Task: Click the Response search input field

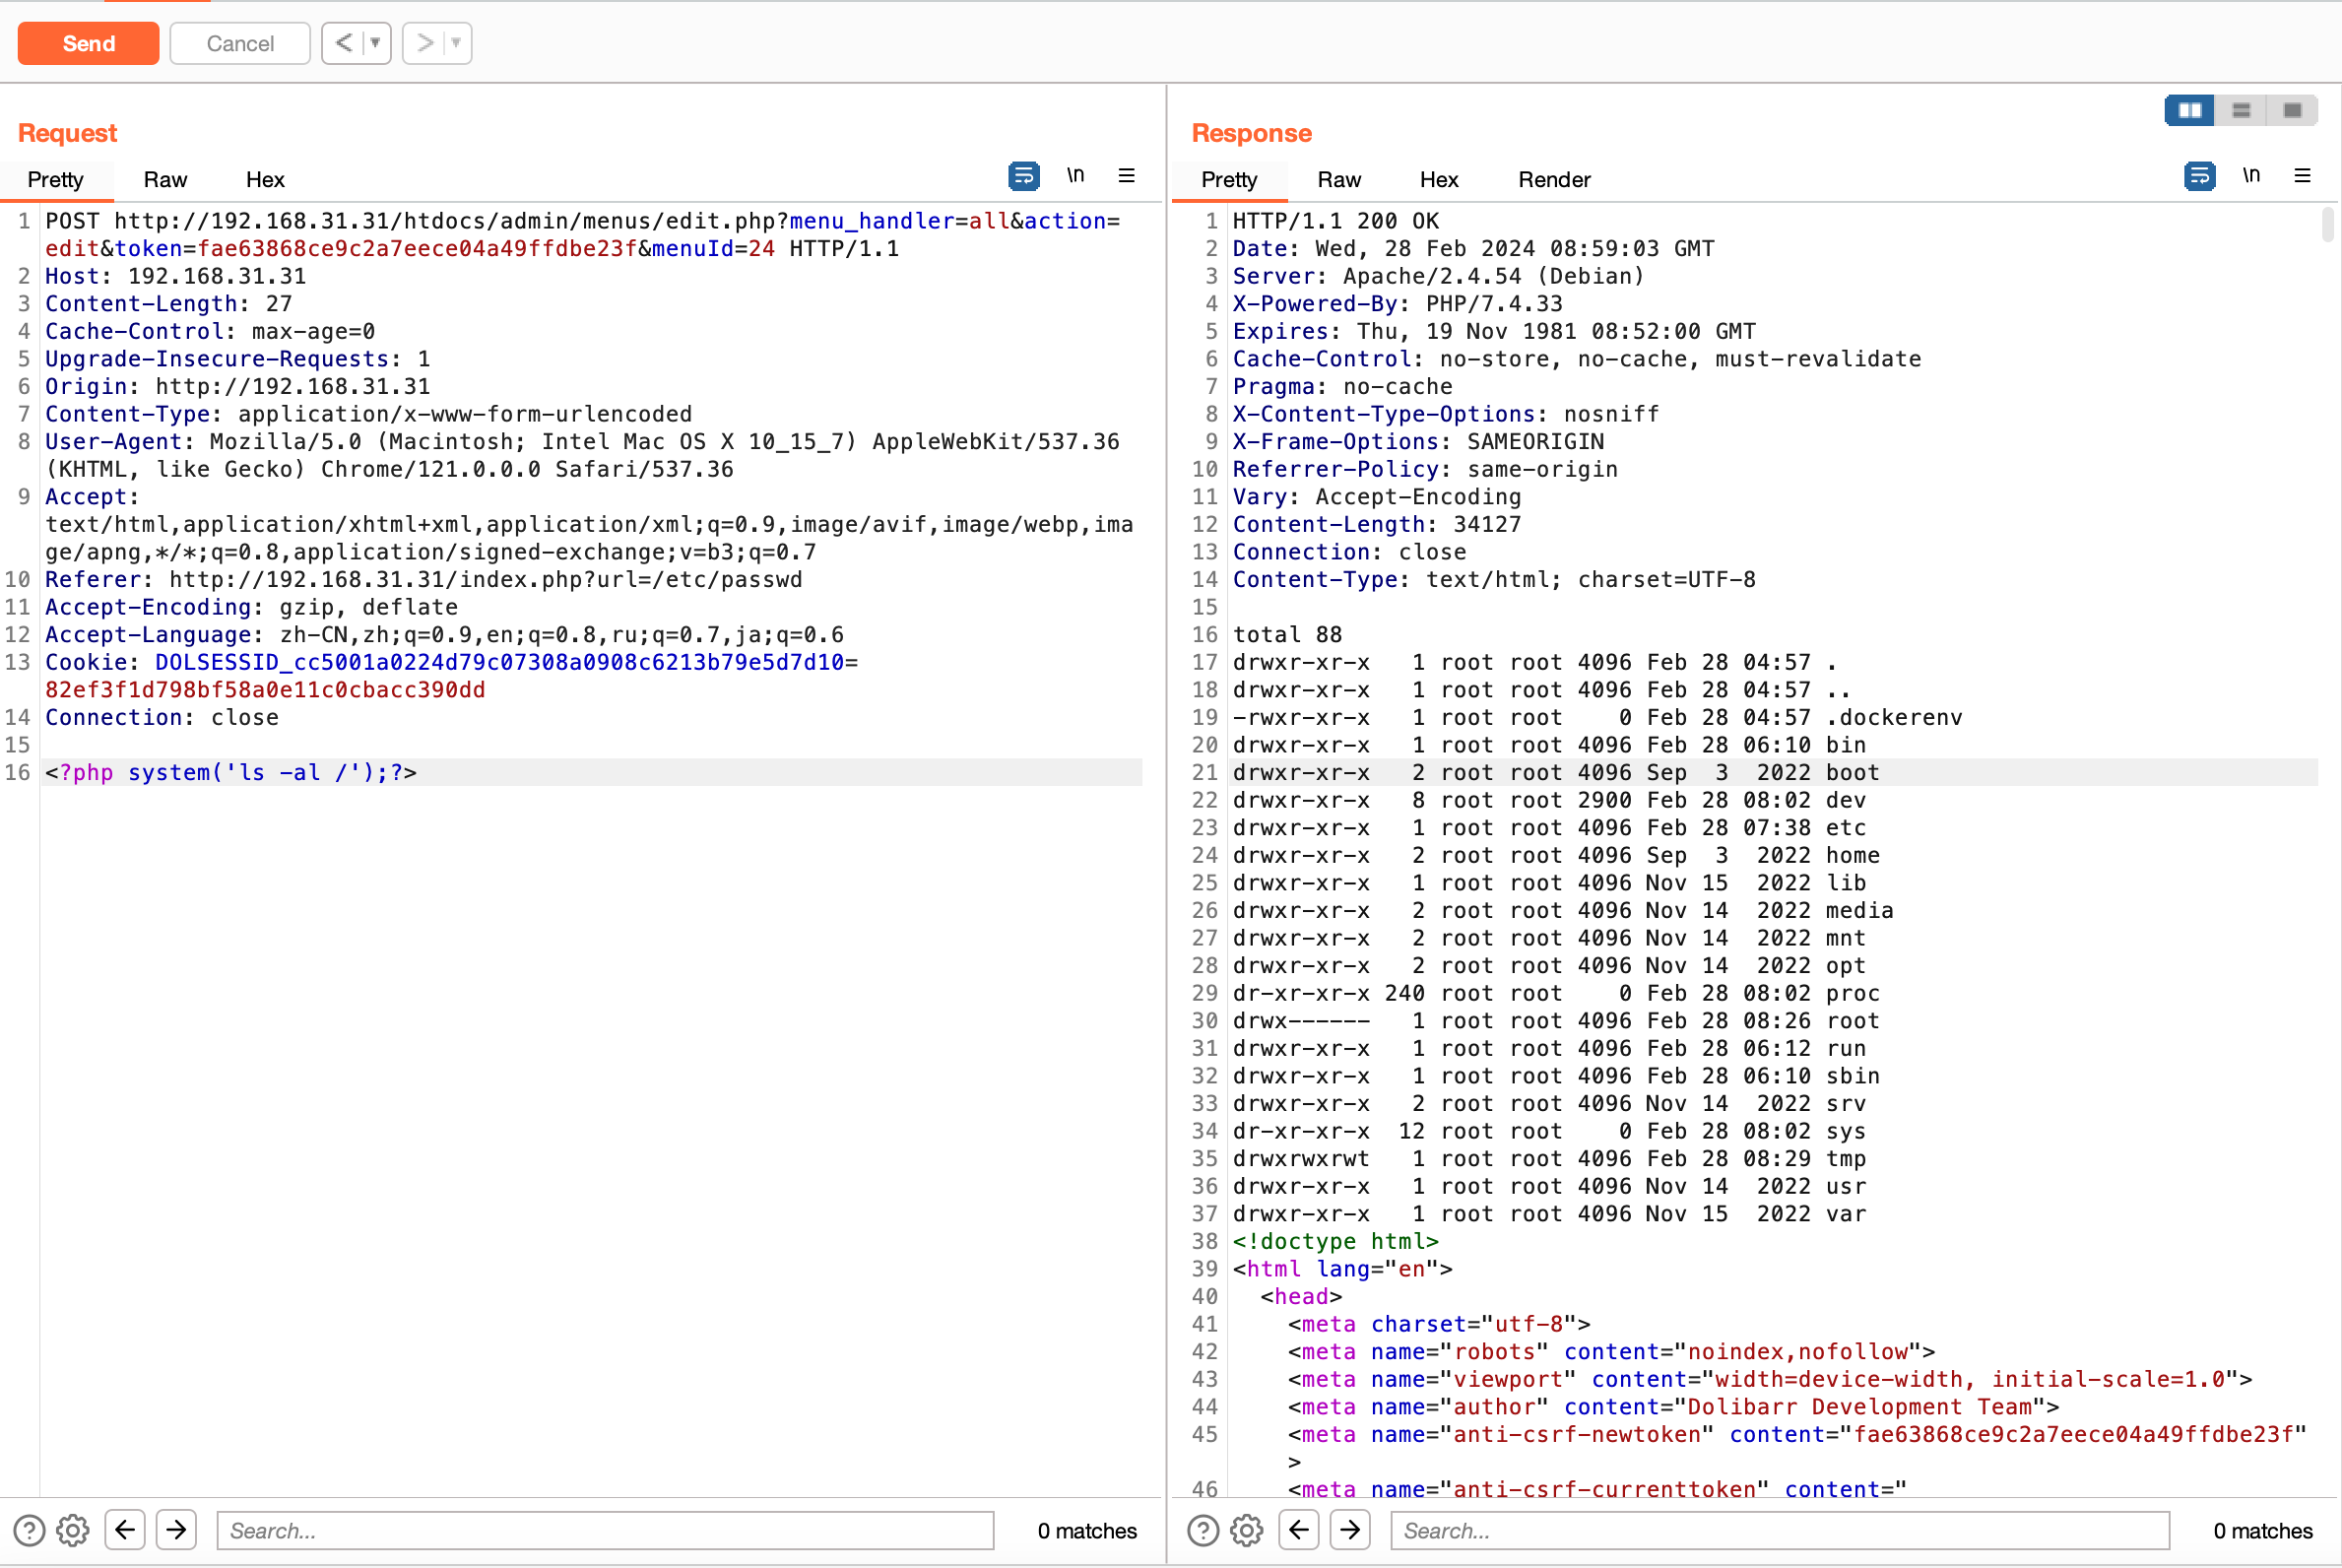Action: click(x=1779, y=1530)
